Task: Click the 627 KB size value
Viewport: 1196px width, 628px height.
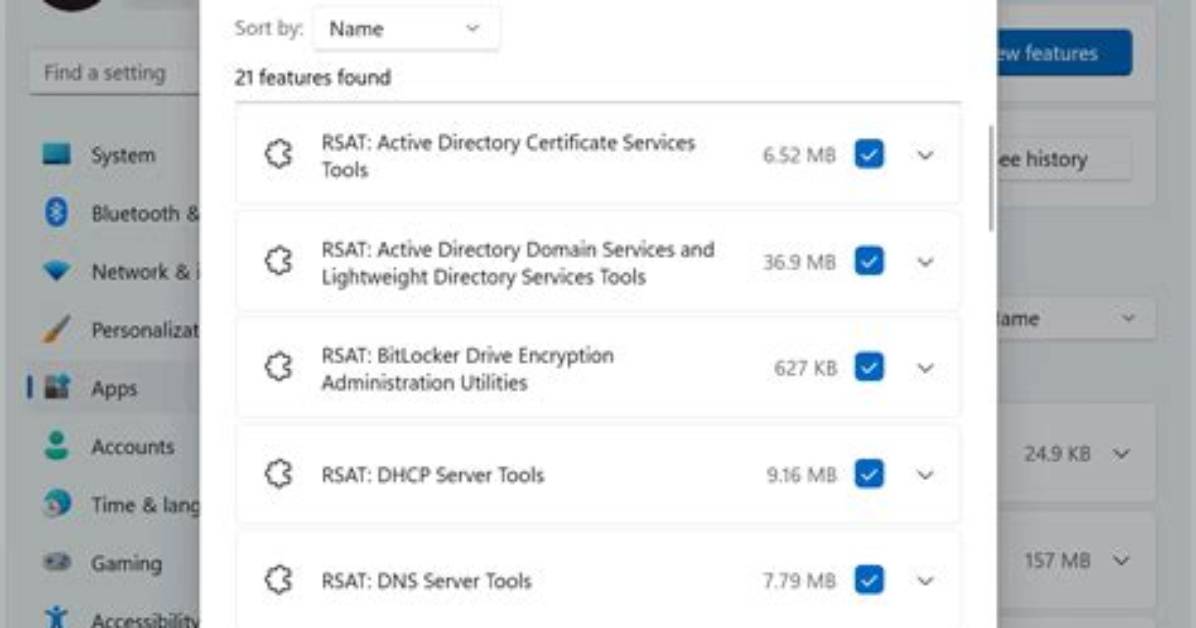Action: point(805,368)
